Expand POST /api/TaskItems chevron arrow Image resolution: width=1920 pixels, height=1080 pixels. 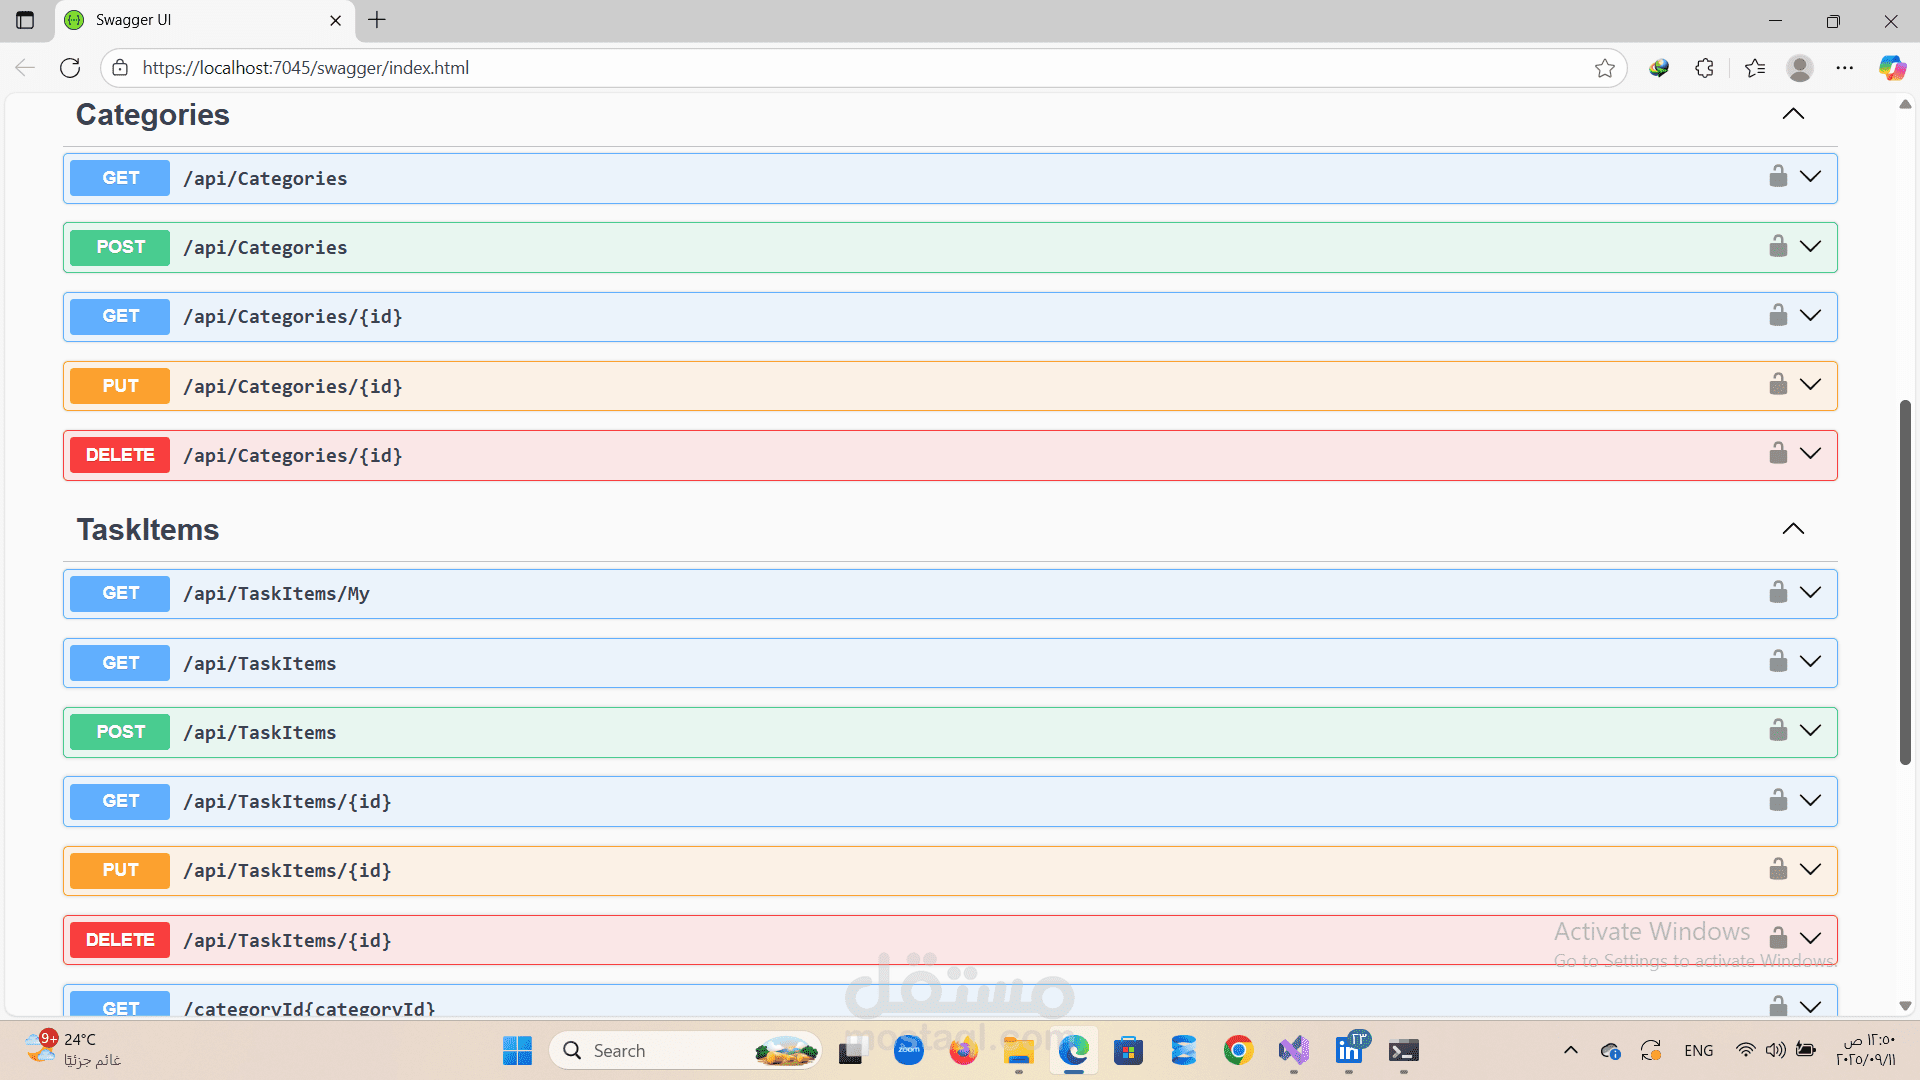[1810, 731]
